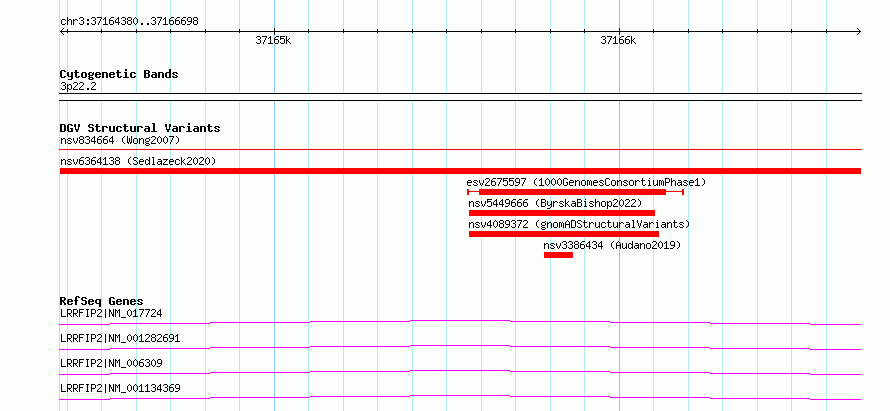This screenshot has height=411, width=890.
Task: Open transcript LRRFIP2|NM_001282691 label
Action: click(120, 338)
